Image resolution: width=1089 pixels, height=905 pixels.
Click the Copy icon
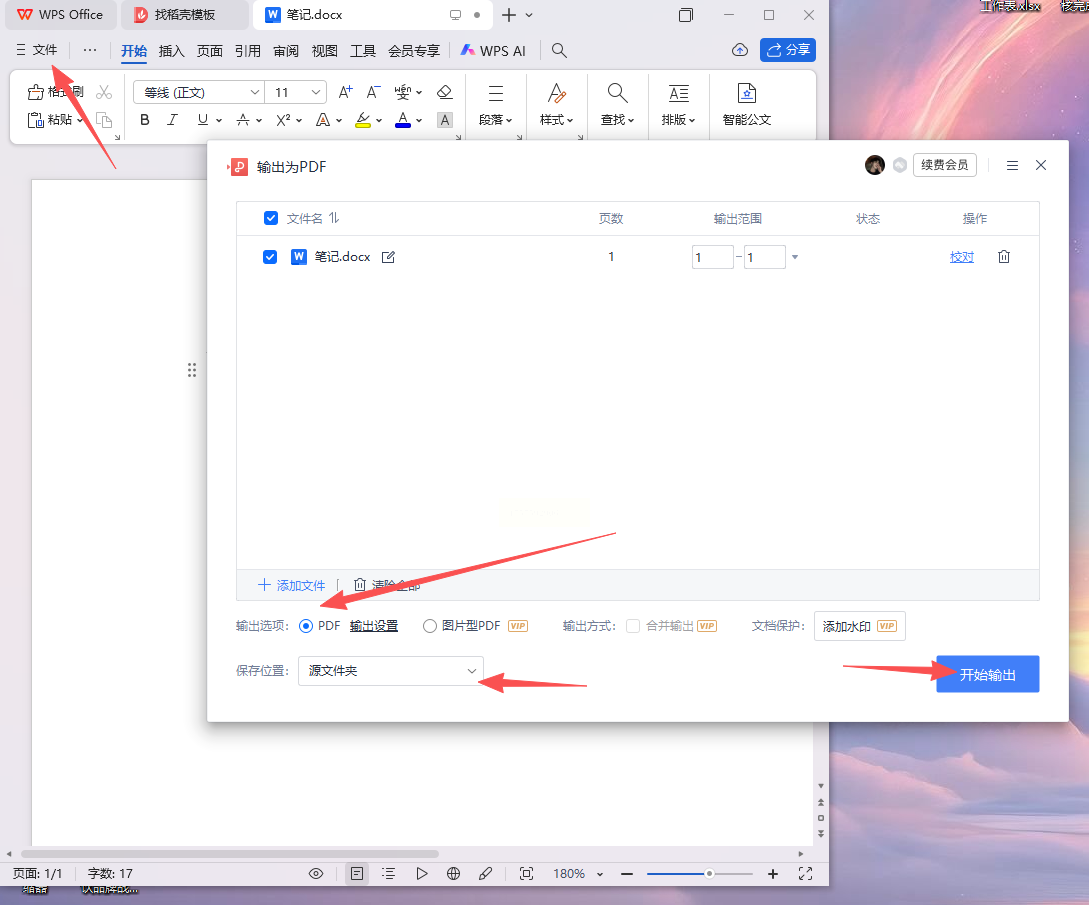point(104,120)
